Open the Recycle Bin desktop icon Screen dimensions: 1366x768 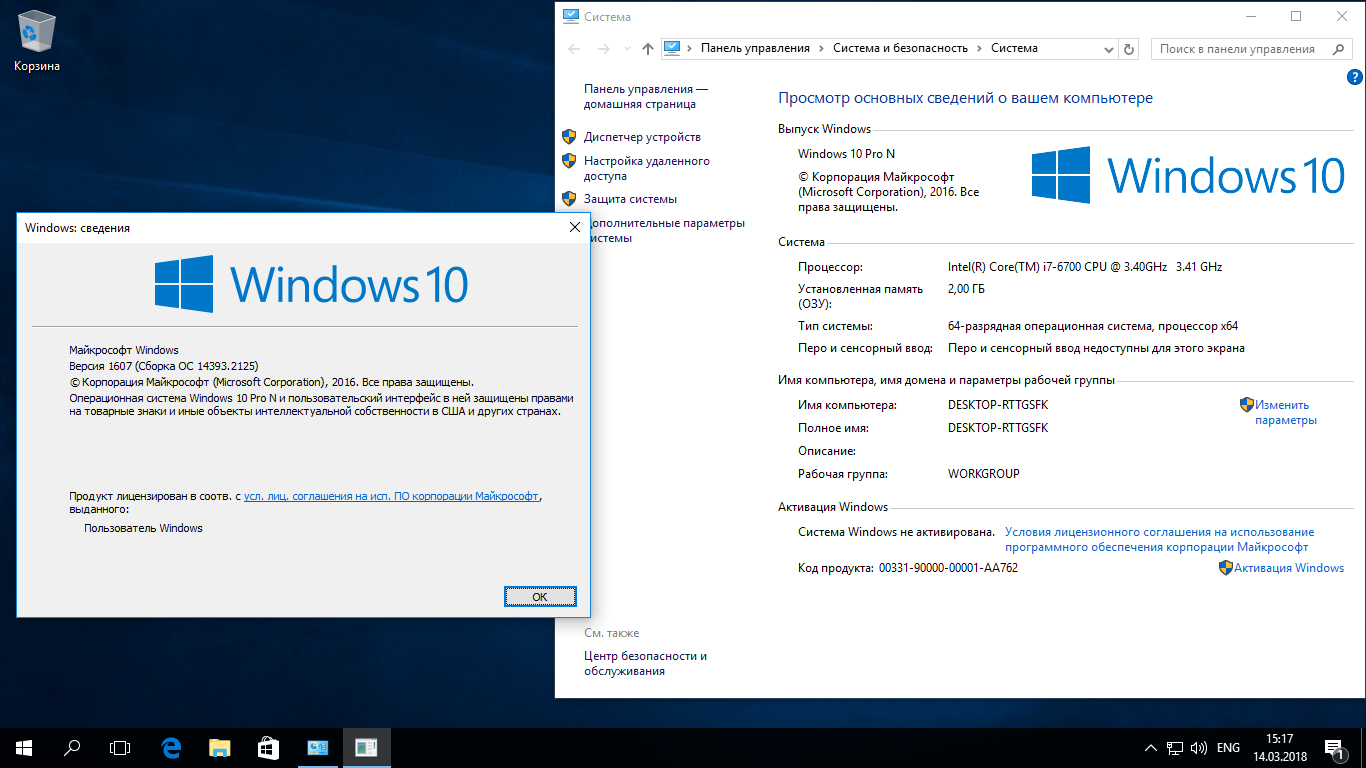tap(37, 40)
